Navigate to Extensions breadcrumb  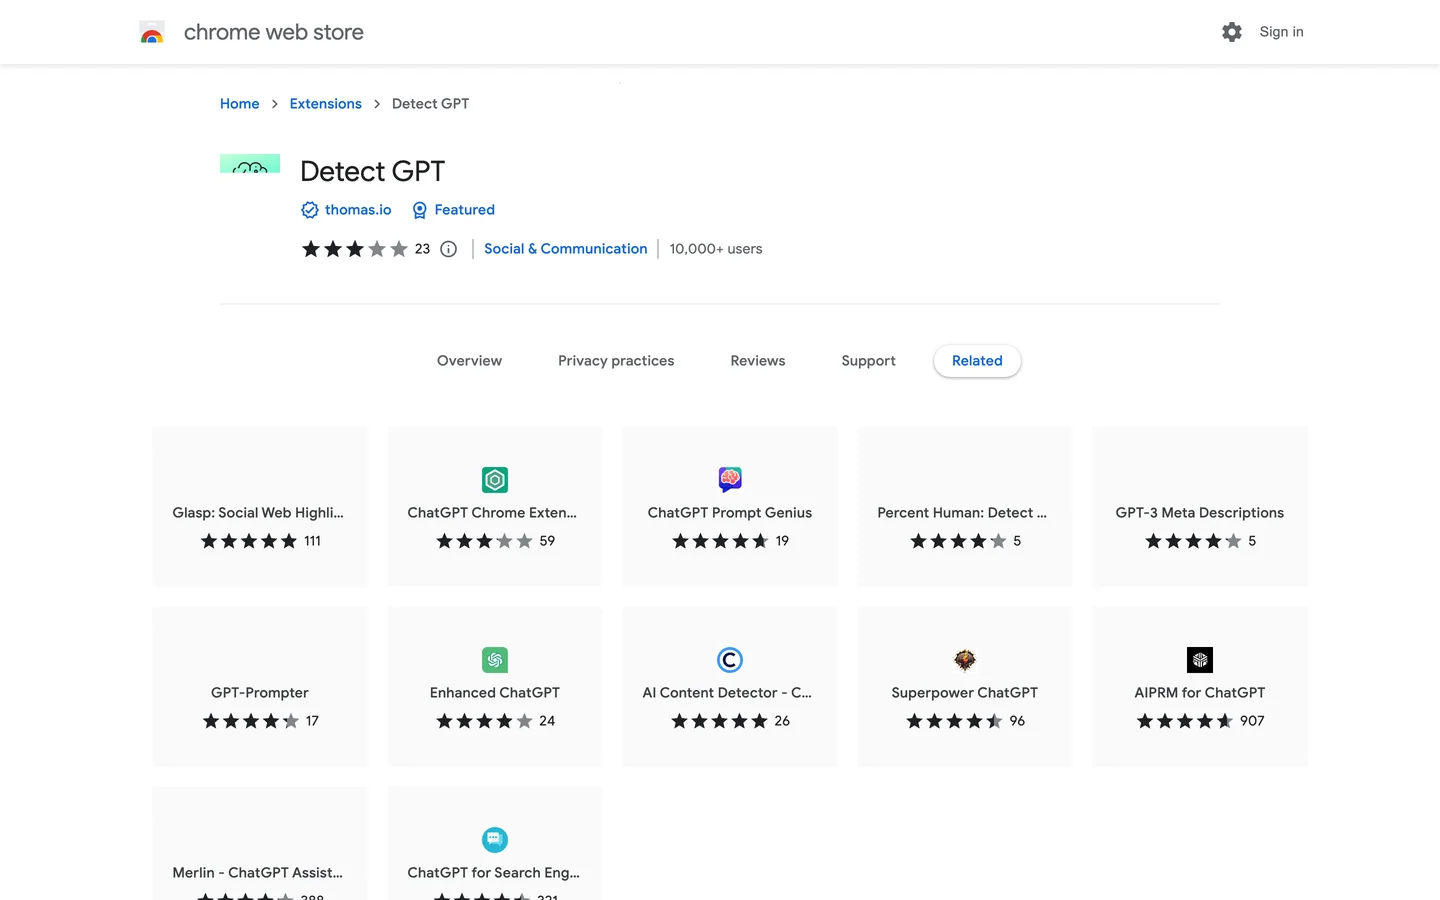point(326,104)
